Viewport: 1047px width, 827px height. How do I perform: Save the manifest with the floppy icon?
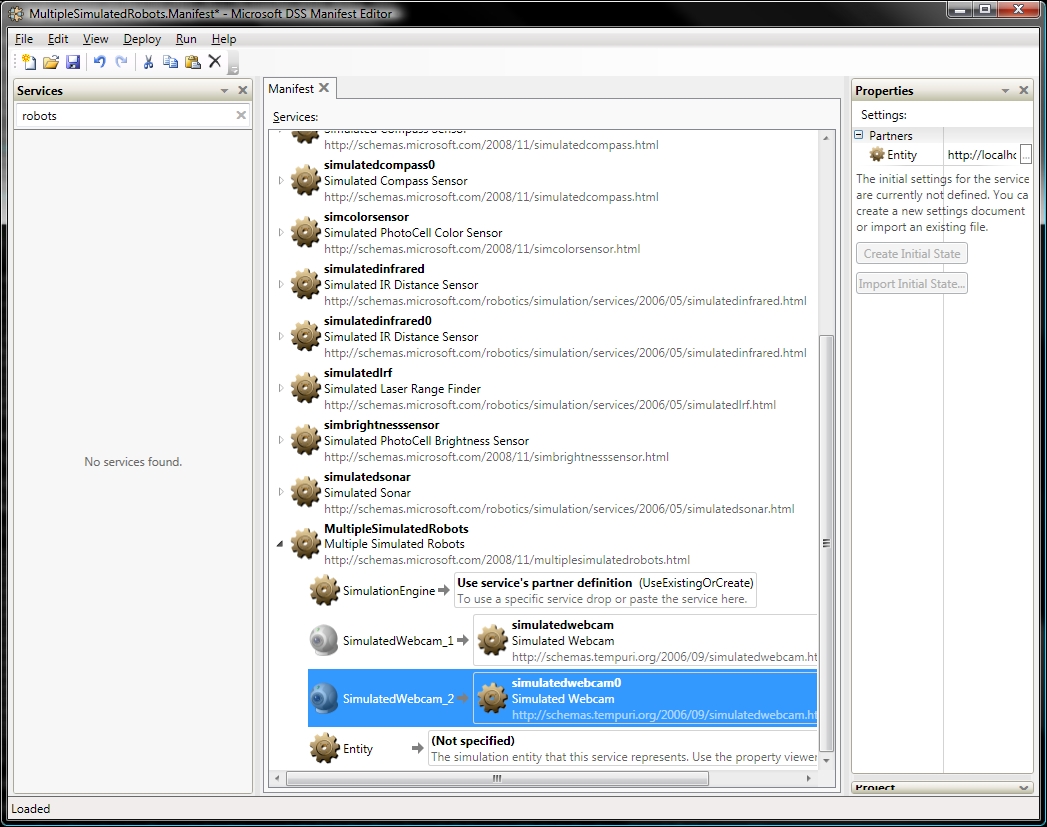pyautogui.click(x=73, y=62)
